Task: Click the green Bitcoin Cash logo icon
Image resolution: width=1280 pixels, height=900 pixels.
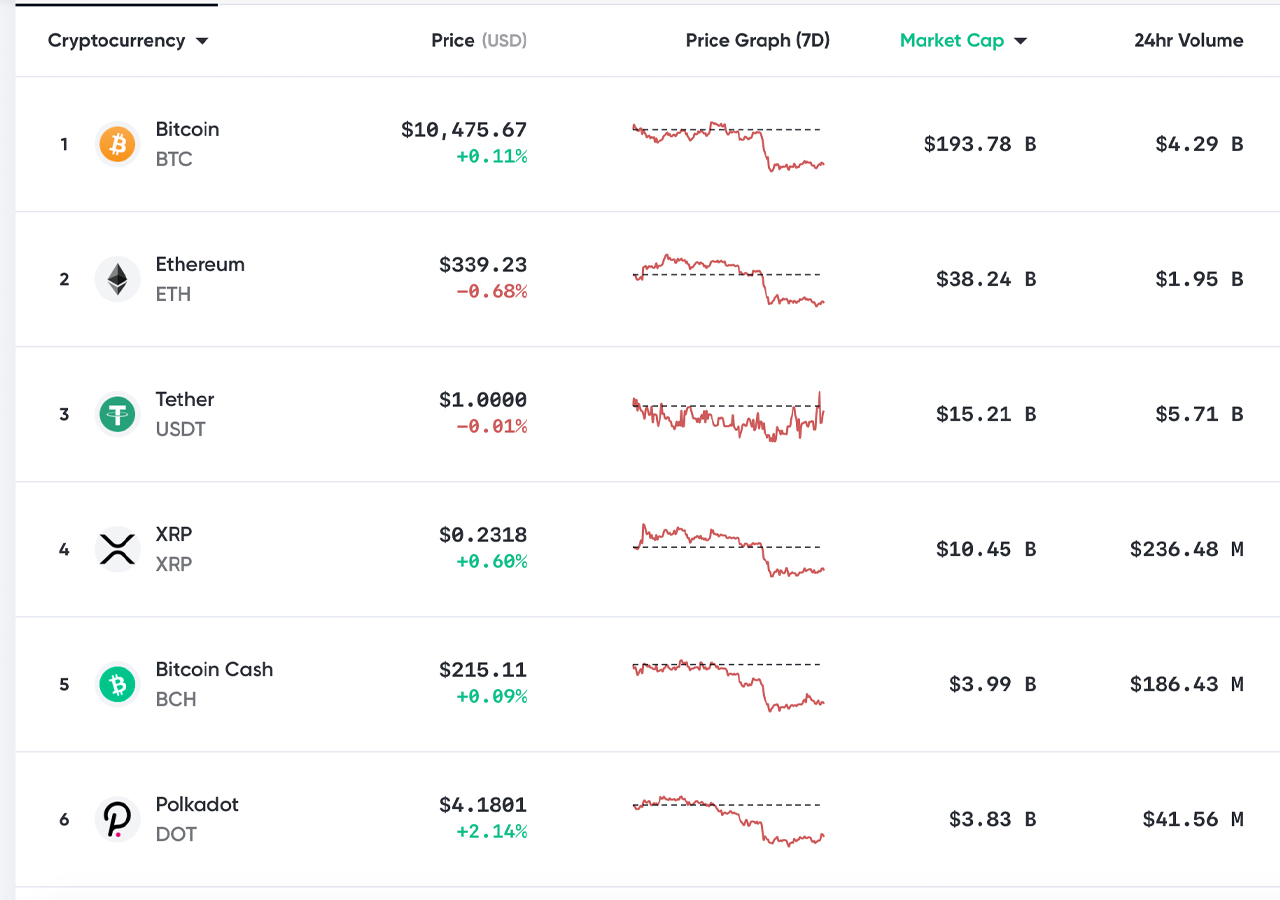Action: point(118,685)
